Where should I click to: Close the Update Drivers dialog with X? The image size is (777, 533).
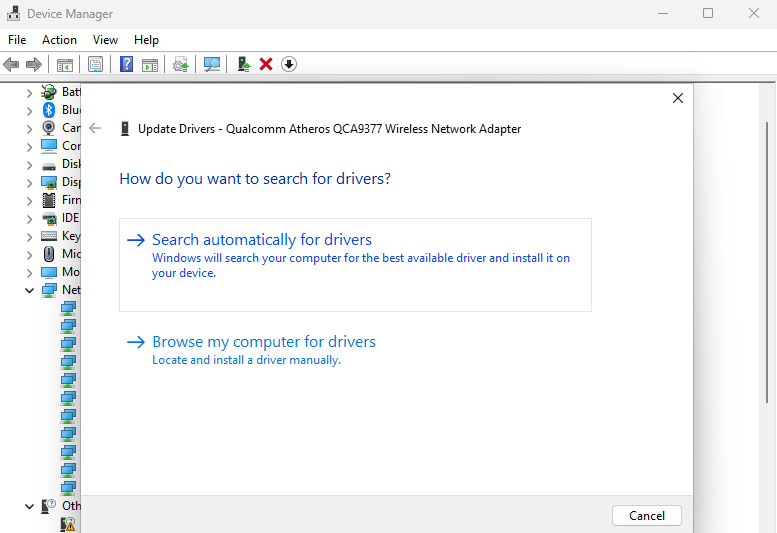[678, 98]
